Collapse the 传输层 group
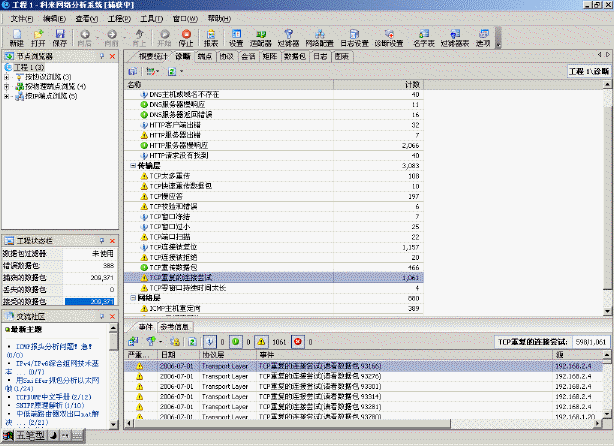 (133, 166)
